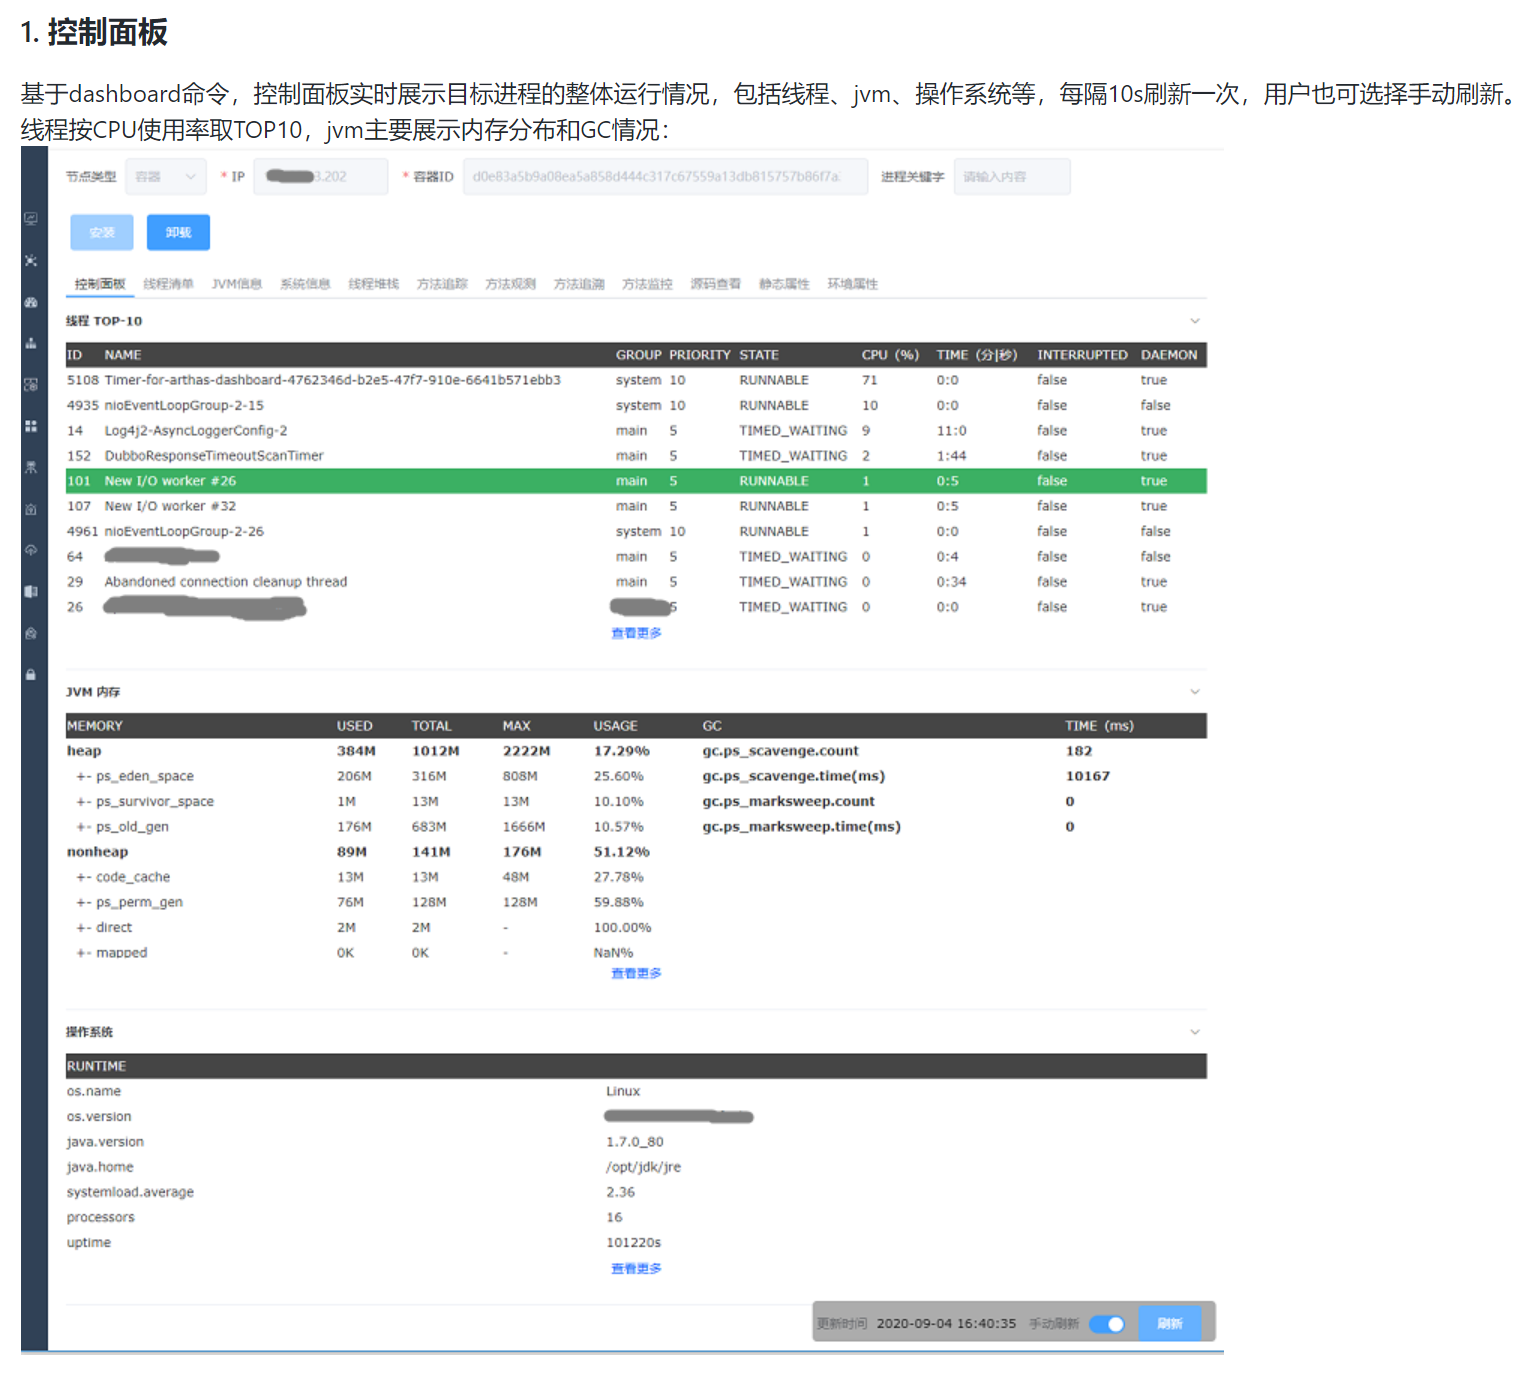Select Abandoned connection cleanup thread row
Screen dimensions: 1534x1373
pos(636,582)
